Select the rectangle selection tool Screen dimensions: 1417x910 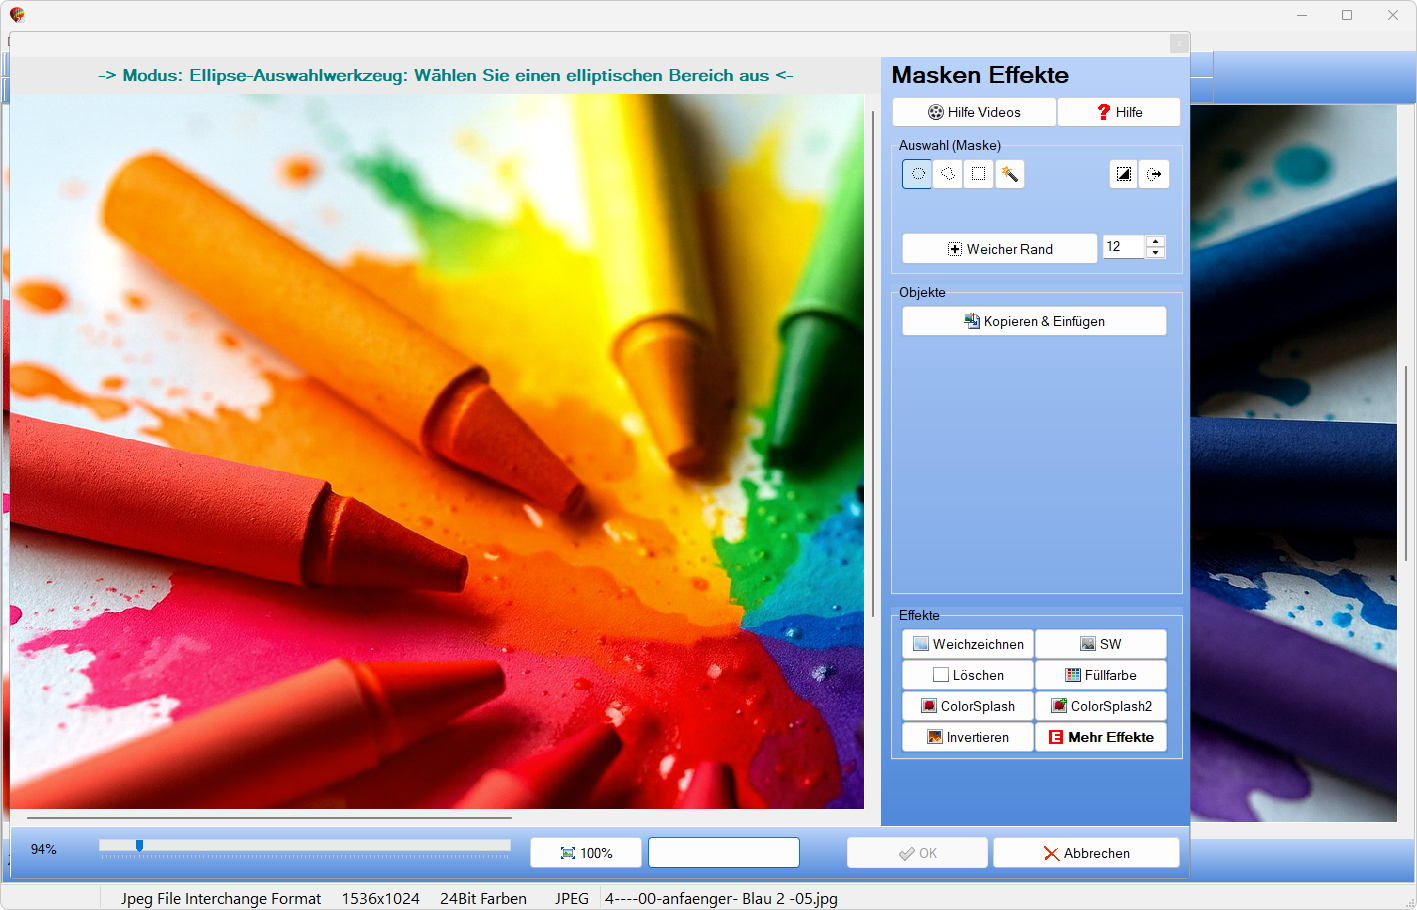[x=978, y=174]
